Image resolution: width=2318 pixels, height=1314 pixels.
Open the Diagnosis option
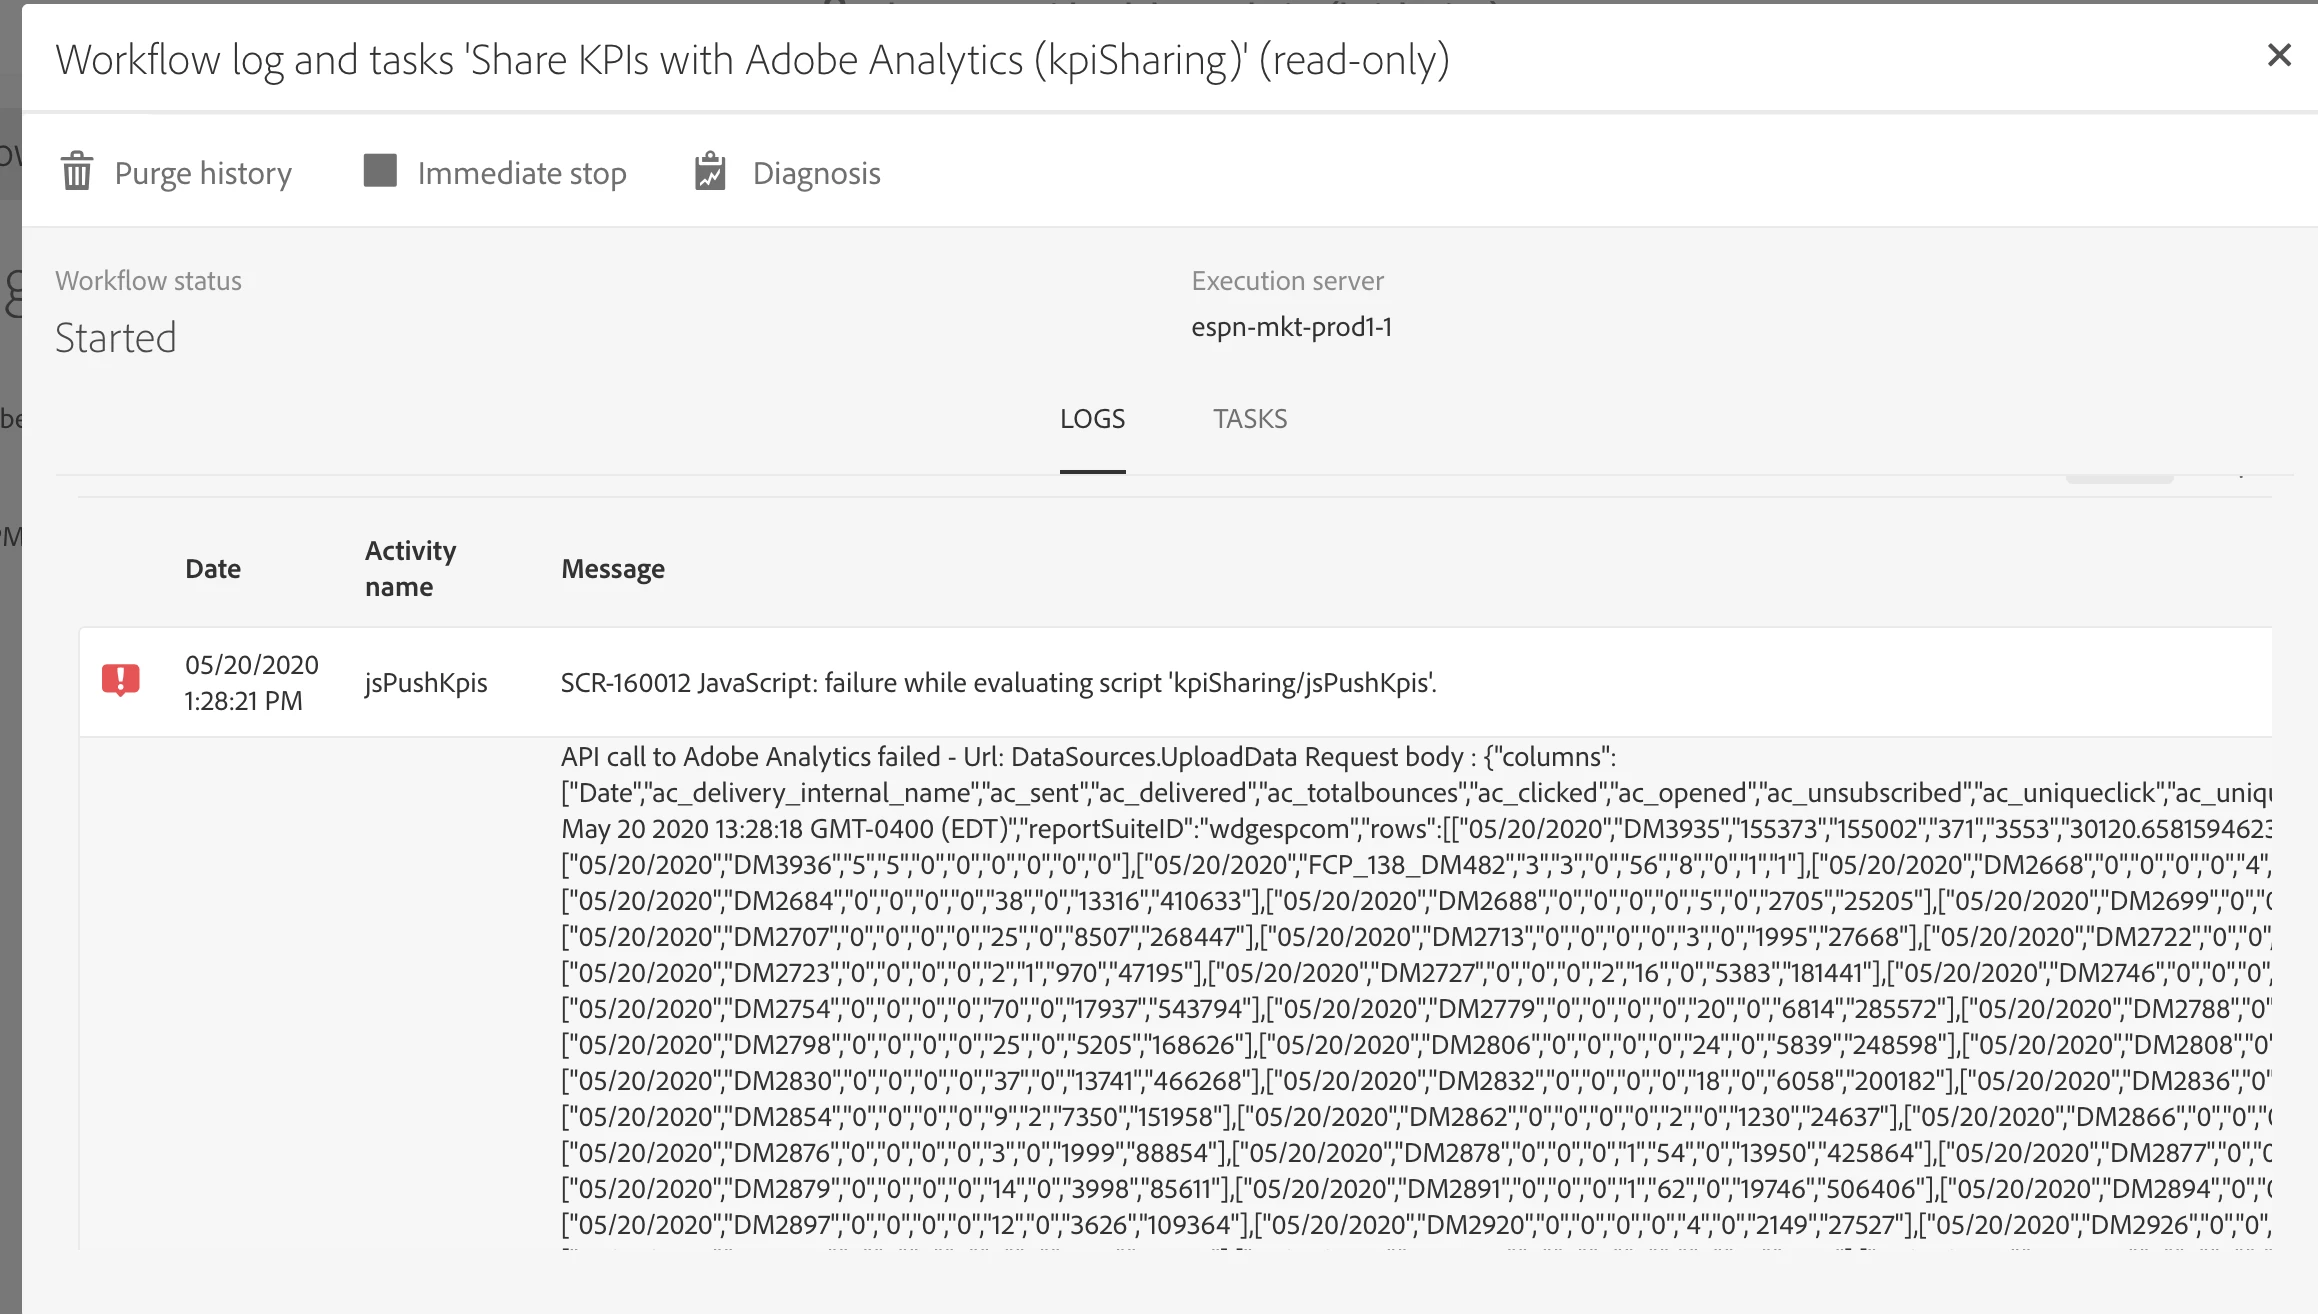point(816,174)
